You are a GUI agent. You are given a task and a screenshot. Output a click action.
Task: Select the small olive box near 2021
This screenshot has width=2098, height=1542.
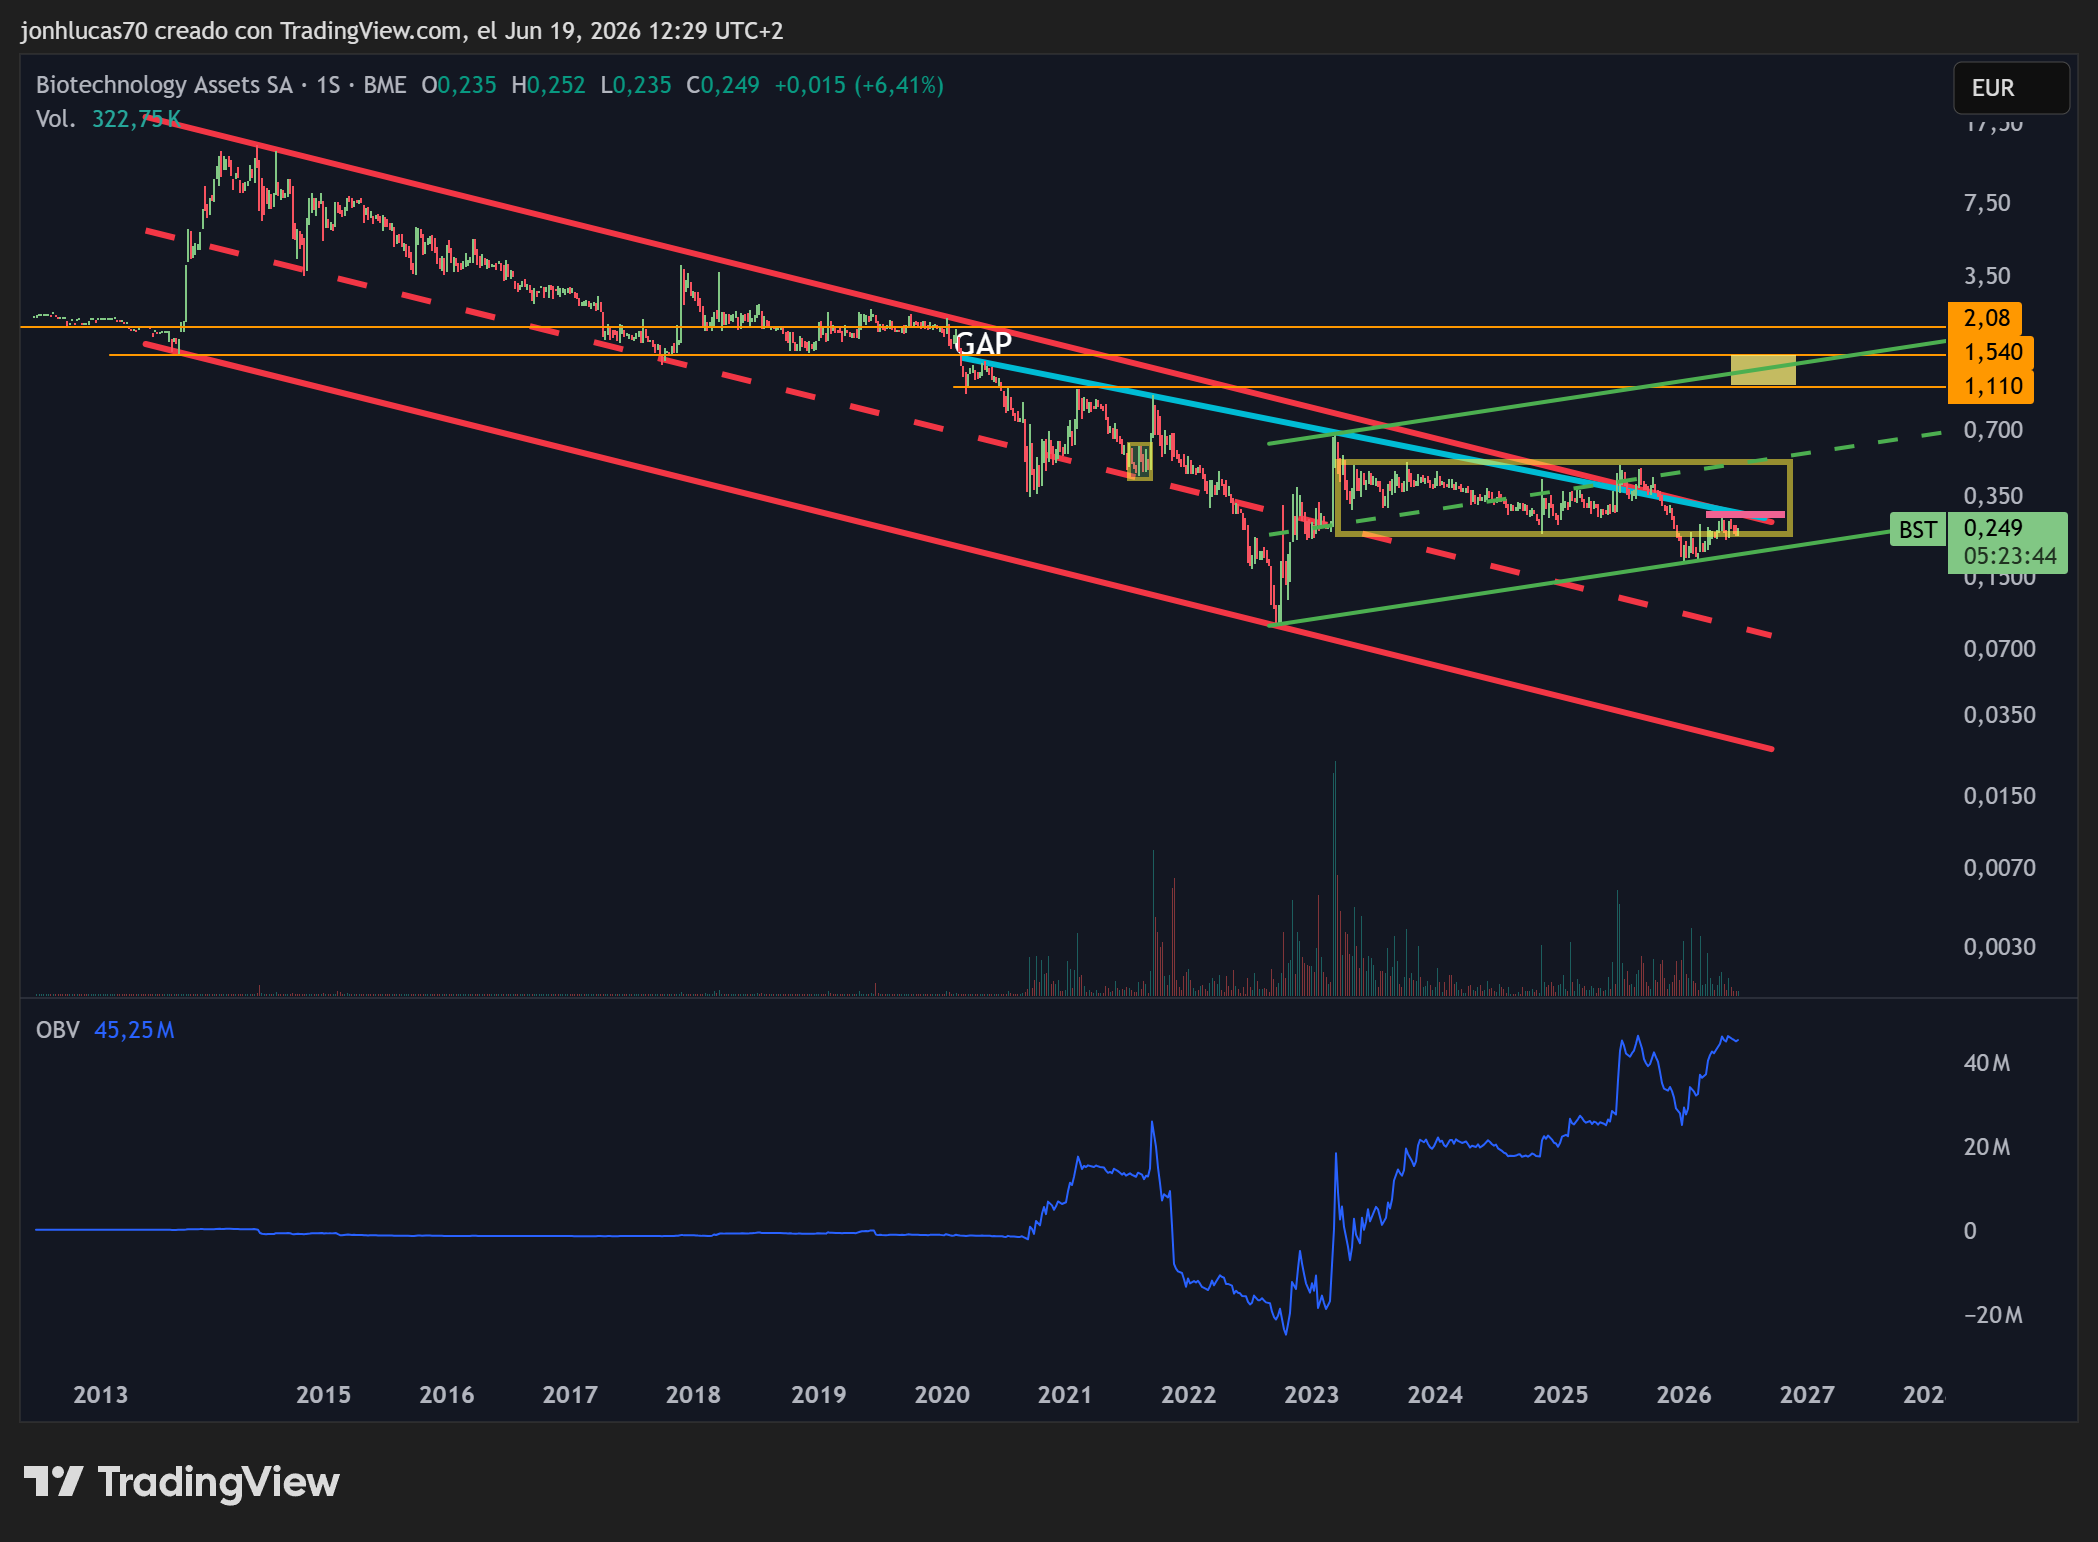[1139, 461]
